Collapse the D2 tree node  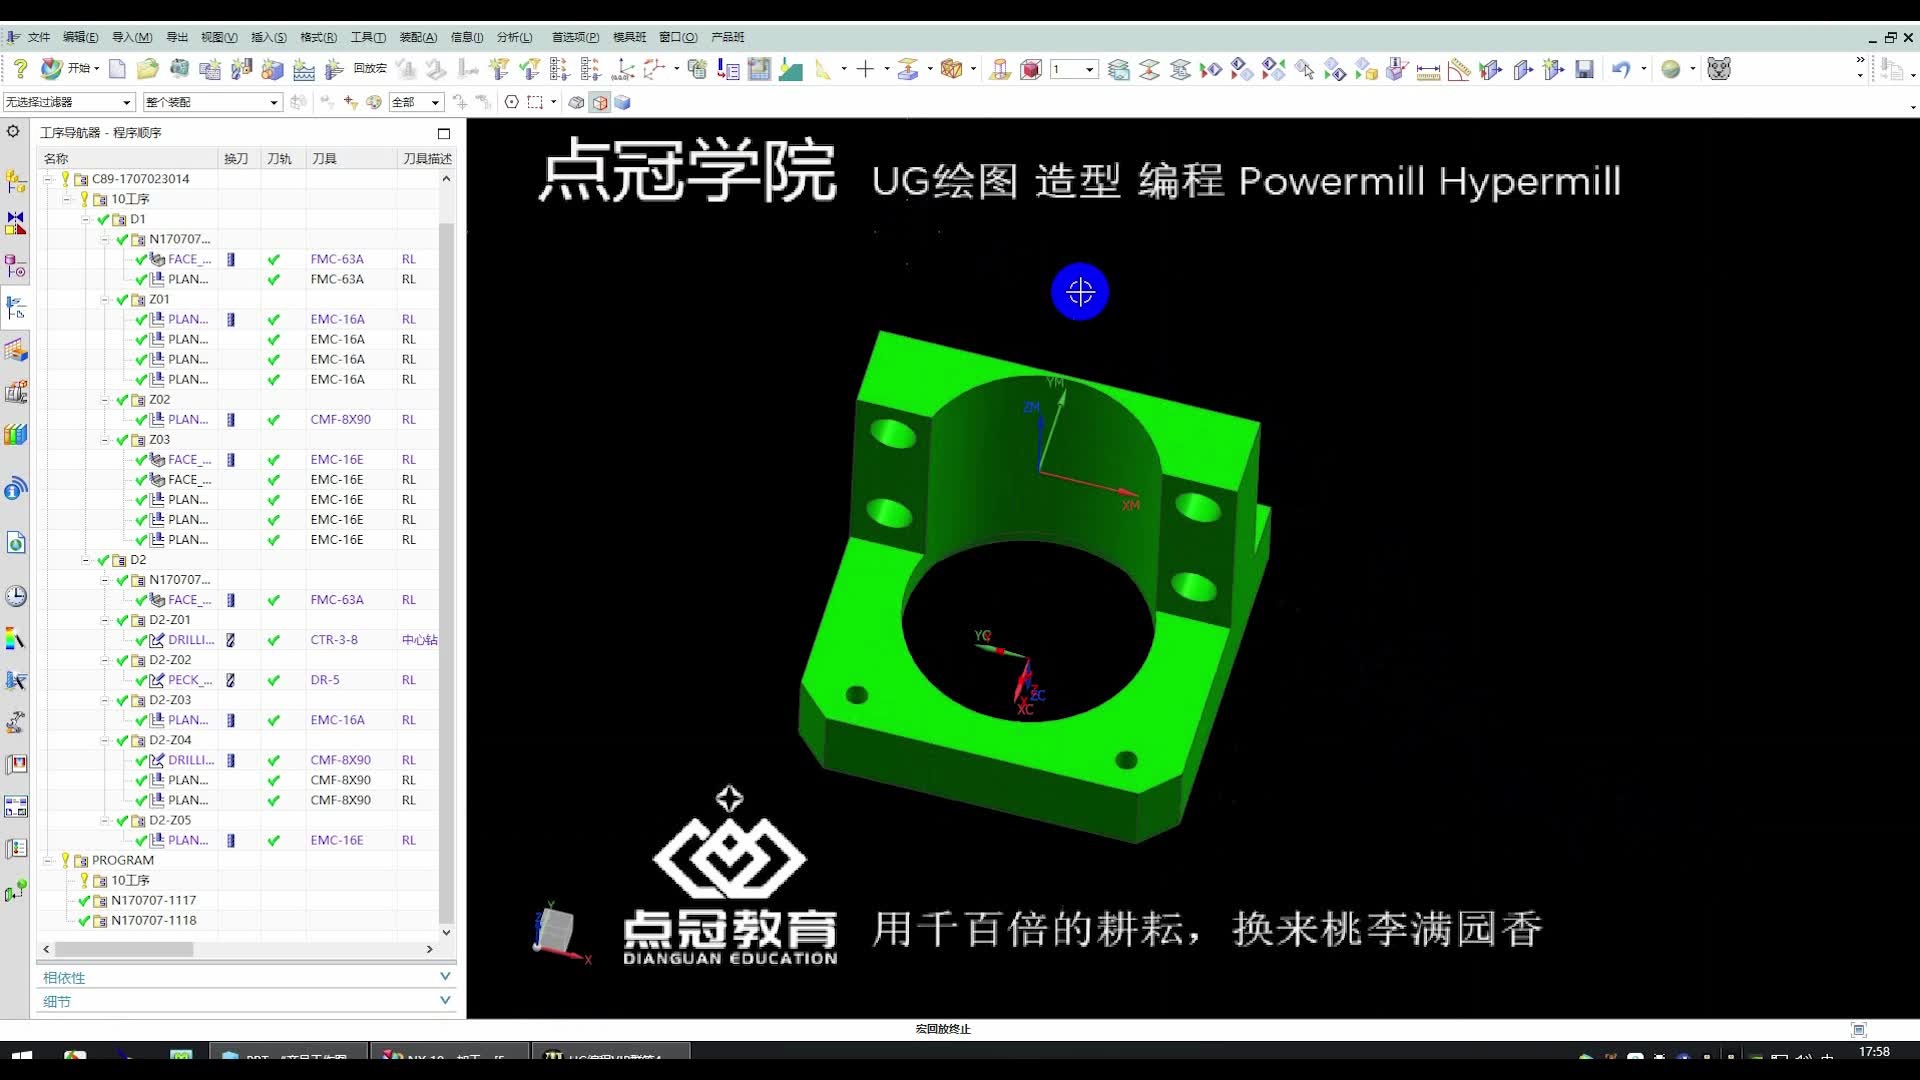(86, 560)
